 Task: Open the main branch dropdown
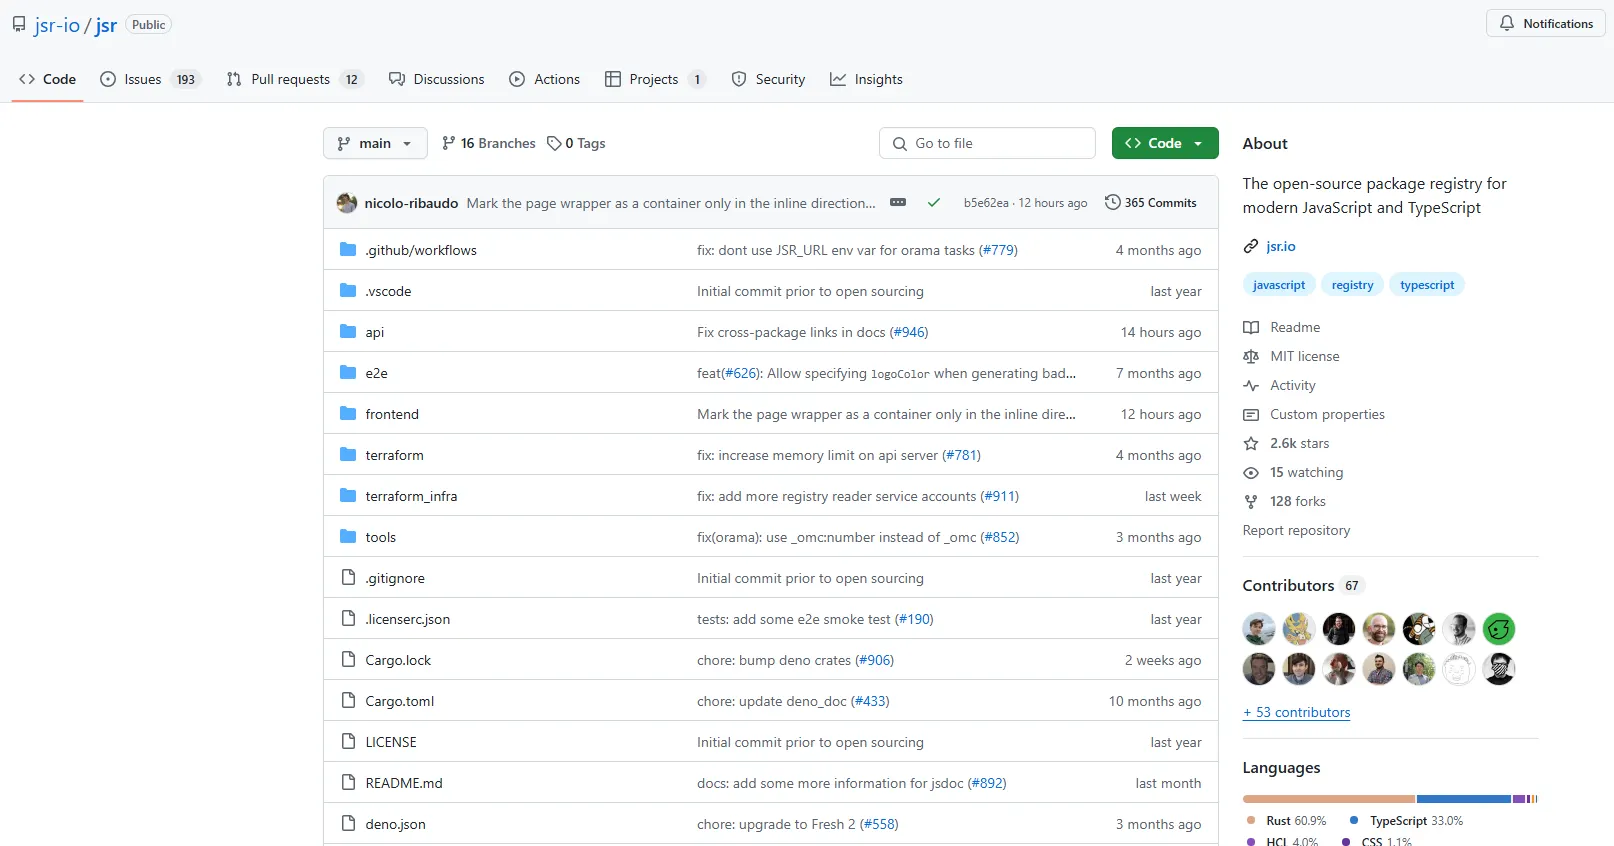(x=375, y=143)
